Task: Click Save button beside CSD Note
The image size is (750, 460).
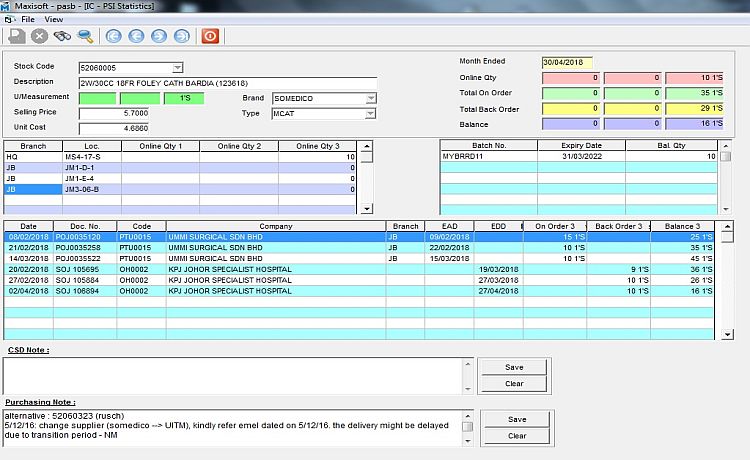Action: 513,368
